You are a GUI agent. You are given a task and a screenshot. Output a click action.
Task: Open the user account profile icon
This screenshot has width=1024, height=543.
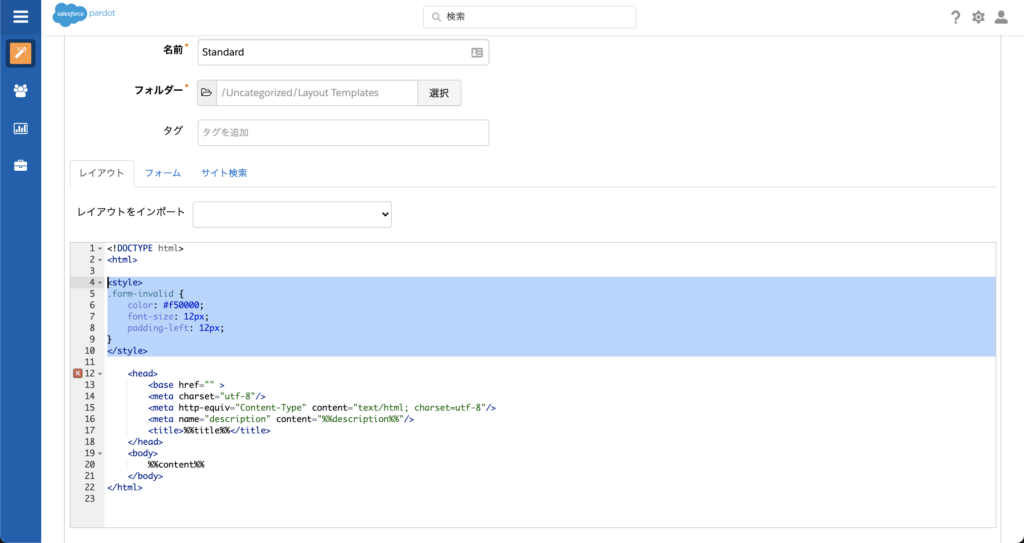click(1001, 17)
